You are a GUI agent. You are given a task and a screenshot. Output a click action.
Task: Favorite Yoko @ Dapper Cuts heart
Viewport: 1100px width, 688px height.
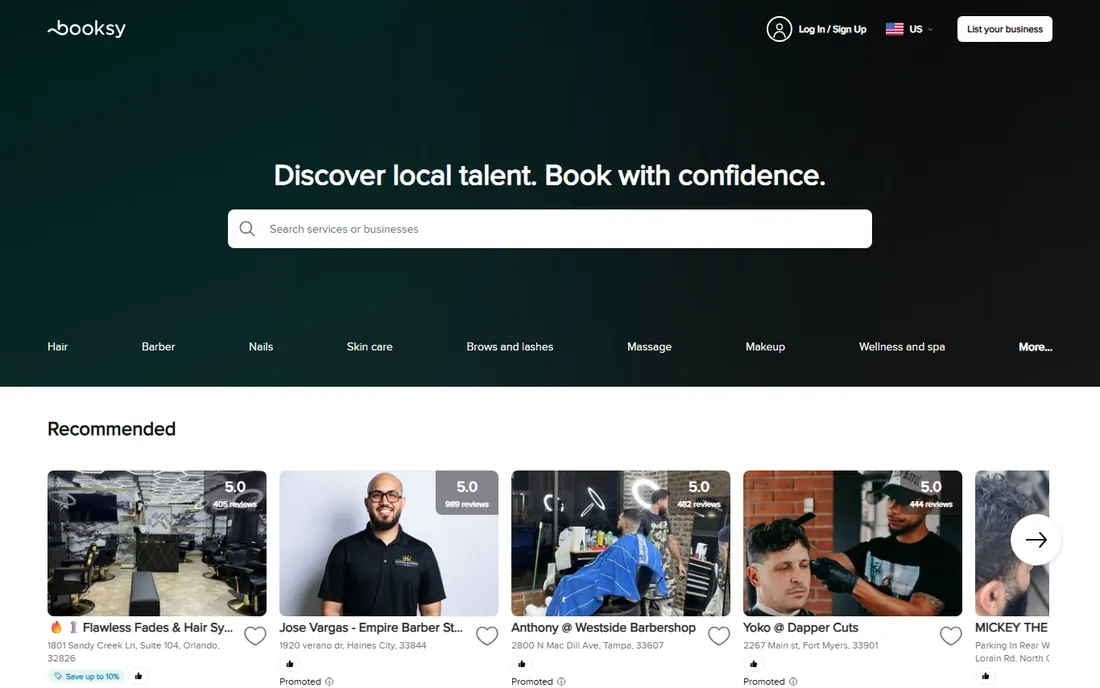tap(951, 635)
